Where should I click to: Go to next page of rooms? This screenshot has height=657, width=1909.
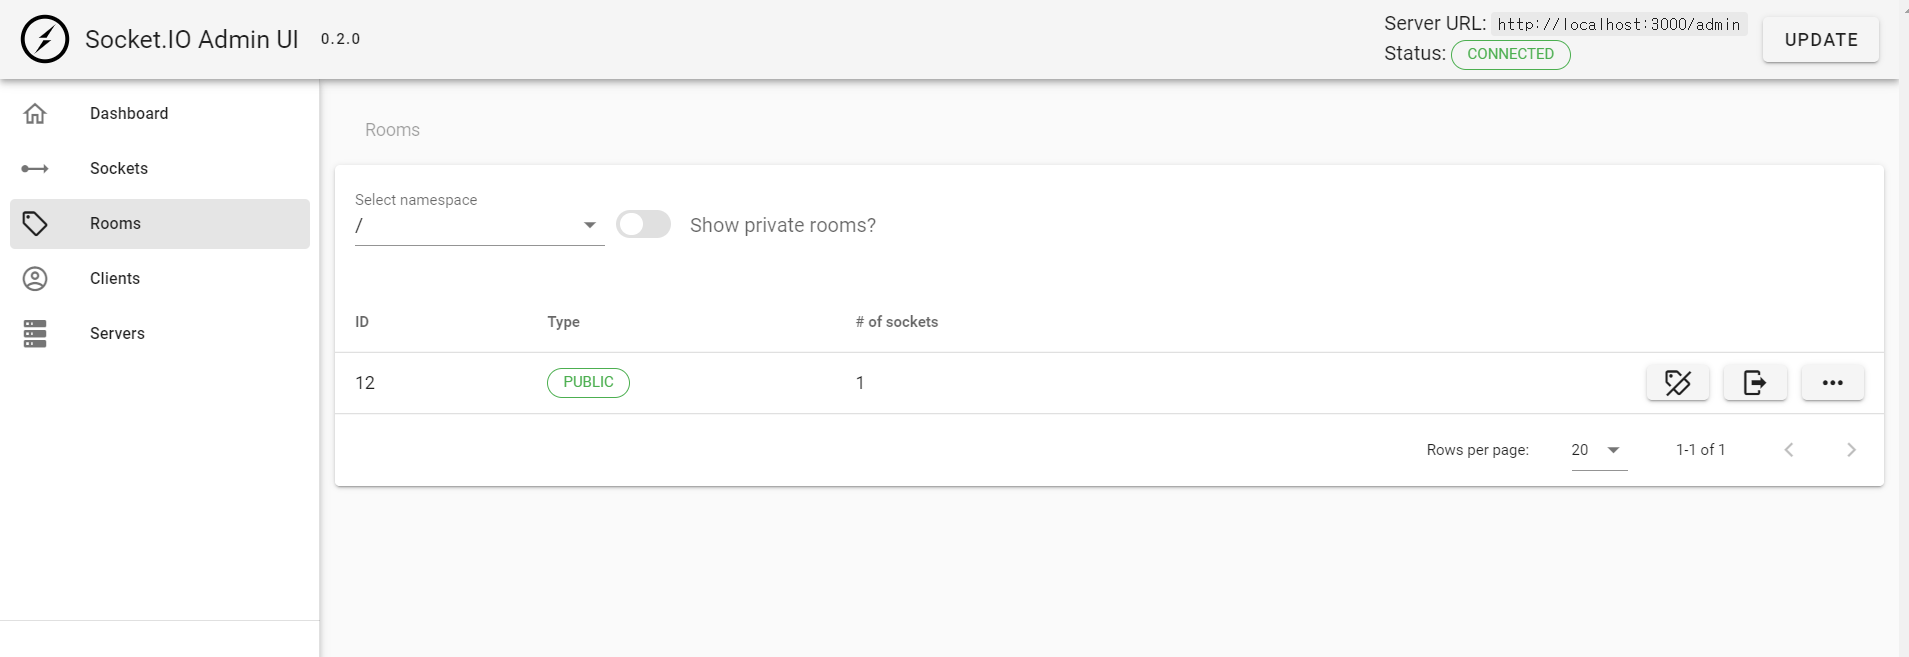tap(1851, 450)
